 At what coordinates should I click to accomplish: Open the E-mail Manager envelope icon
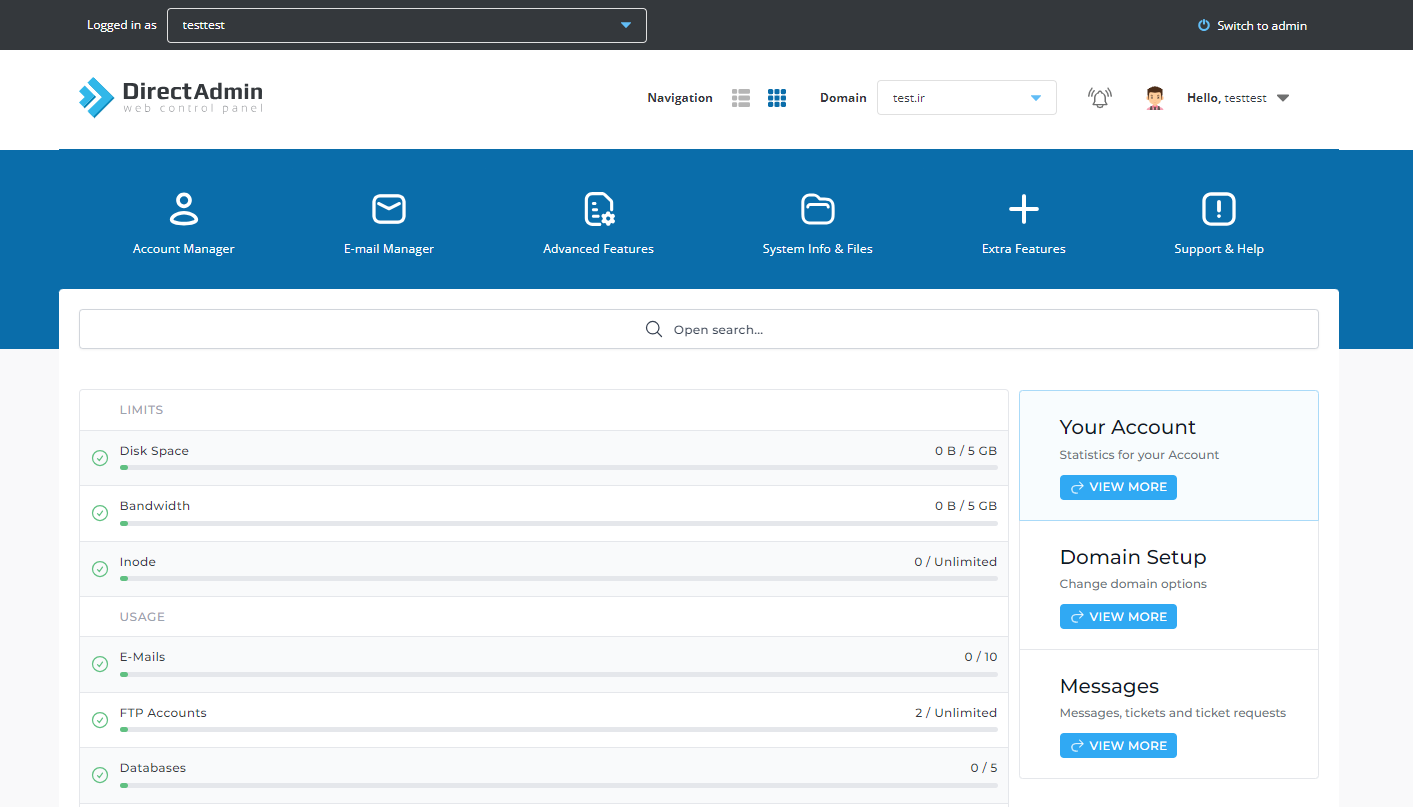[x=389, y=210]
